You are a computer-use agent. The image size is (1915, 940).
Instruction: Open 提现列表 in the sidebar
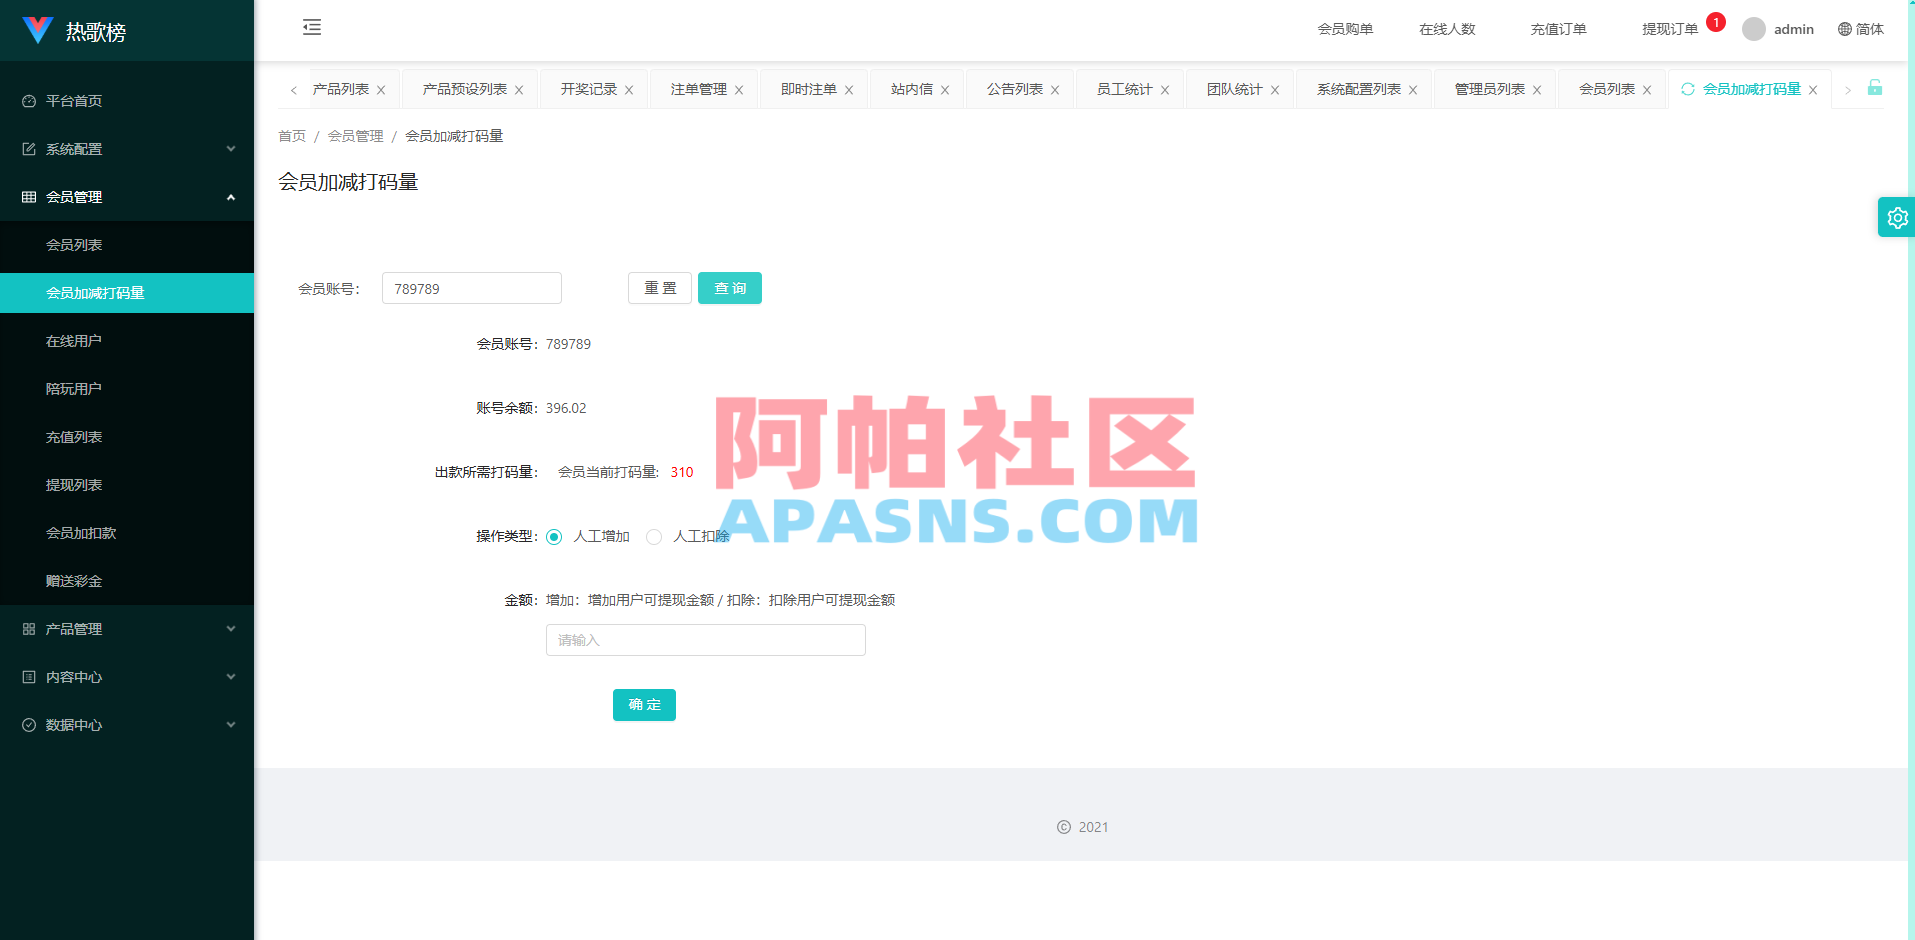click(x=127, y=485)
